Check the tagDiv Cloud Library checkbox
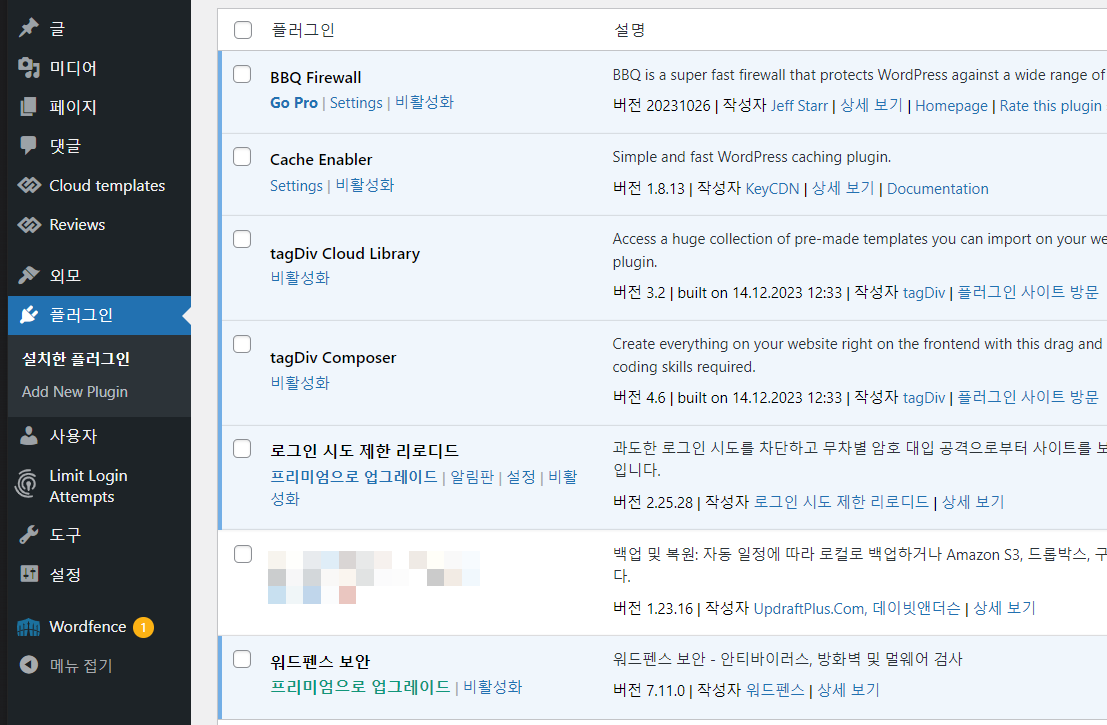This screenshot has width=1107, height=725. (242, 239)
